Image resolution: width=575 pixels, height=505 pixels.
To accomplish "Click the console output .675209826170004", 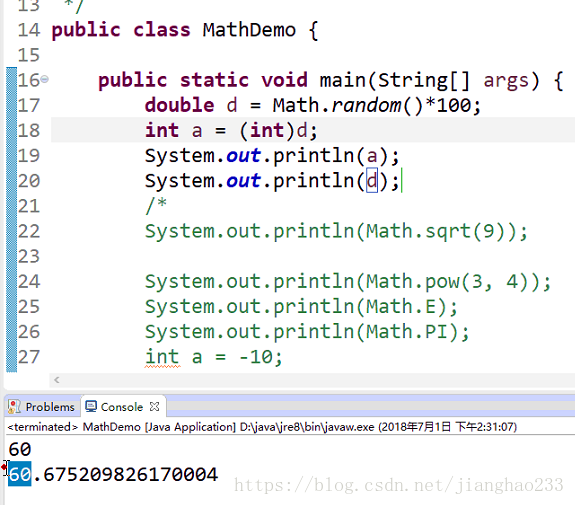I will [x=125, y=475].
